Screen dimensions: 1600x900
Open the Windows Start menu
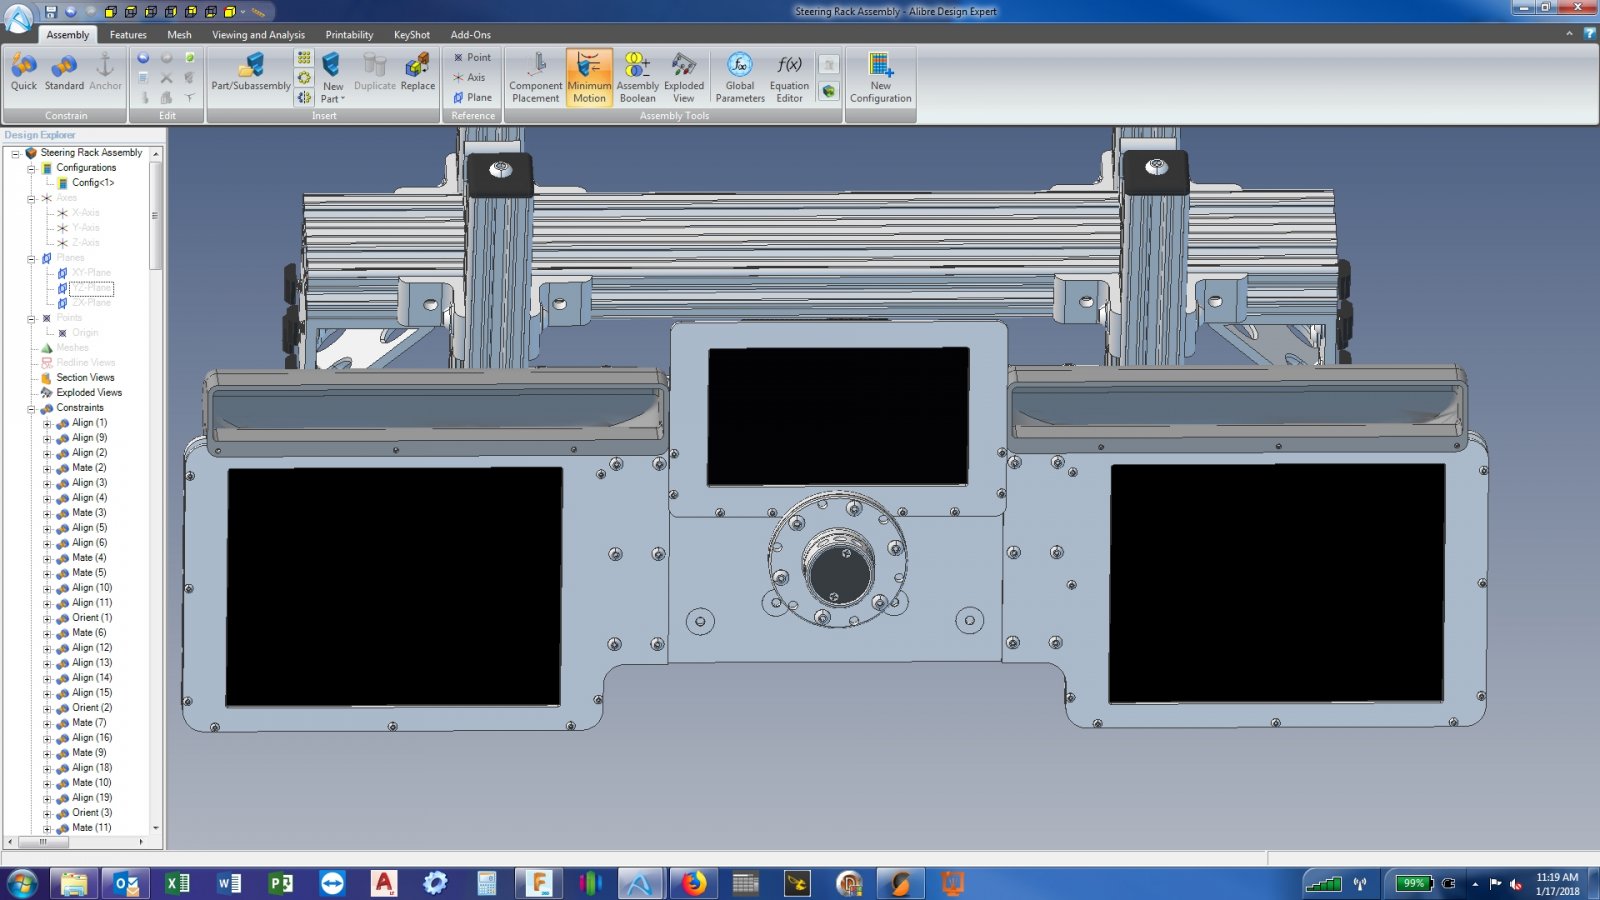click(x=22, y=883)
